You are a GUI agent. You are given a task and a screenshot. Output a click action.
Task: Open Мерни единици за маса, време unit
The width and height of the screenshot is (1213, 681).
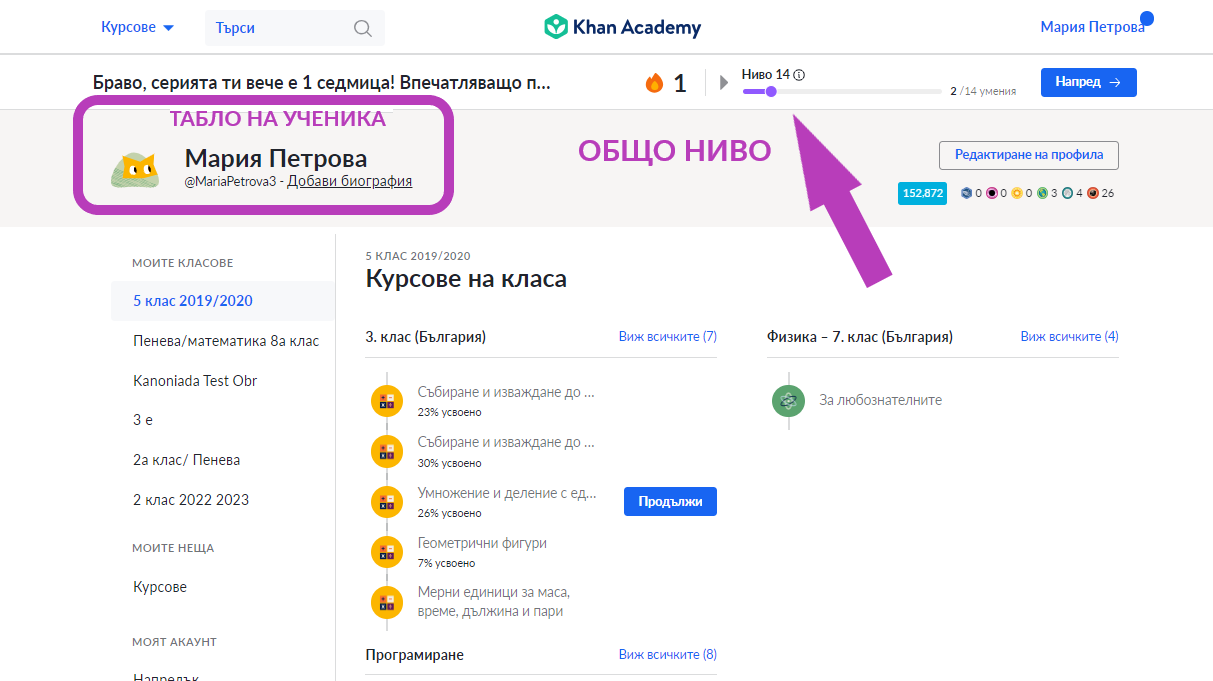point(494,602)
